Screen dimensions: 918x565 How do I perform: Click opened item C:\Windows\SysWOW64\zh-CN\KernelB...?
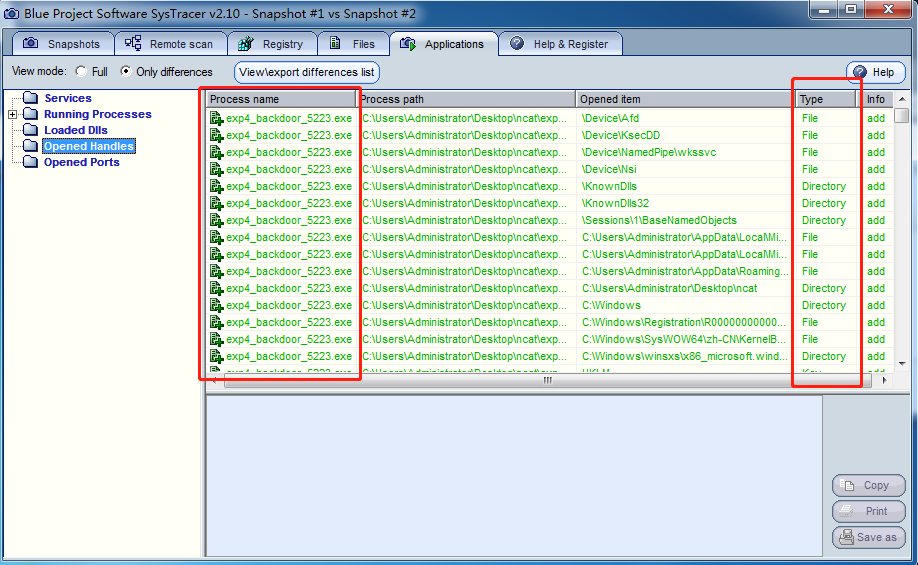(684, 339)
